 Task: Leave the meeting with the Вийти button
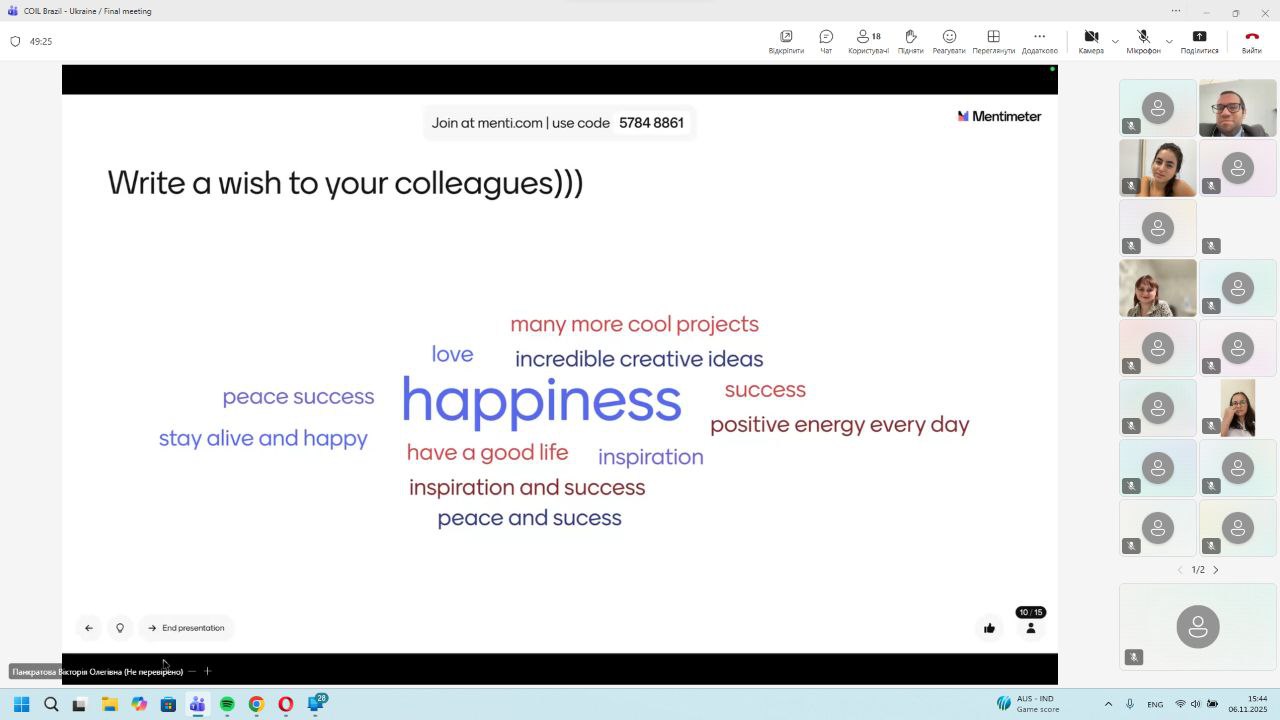(x=1251, y=37)
